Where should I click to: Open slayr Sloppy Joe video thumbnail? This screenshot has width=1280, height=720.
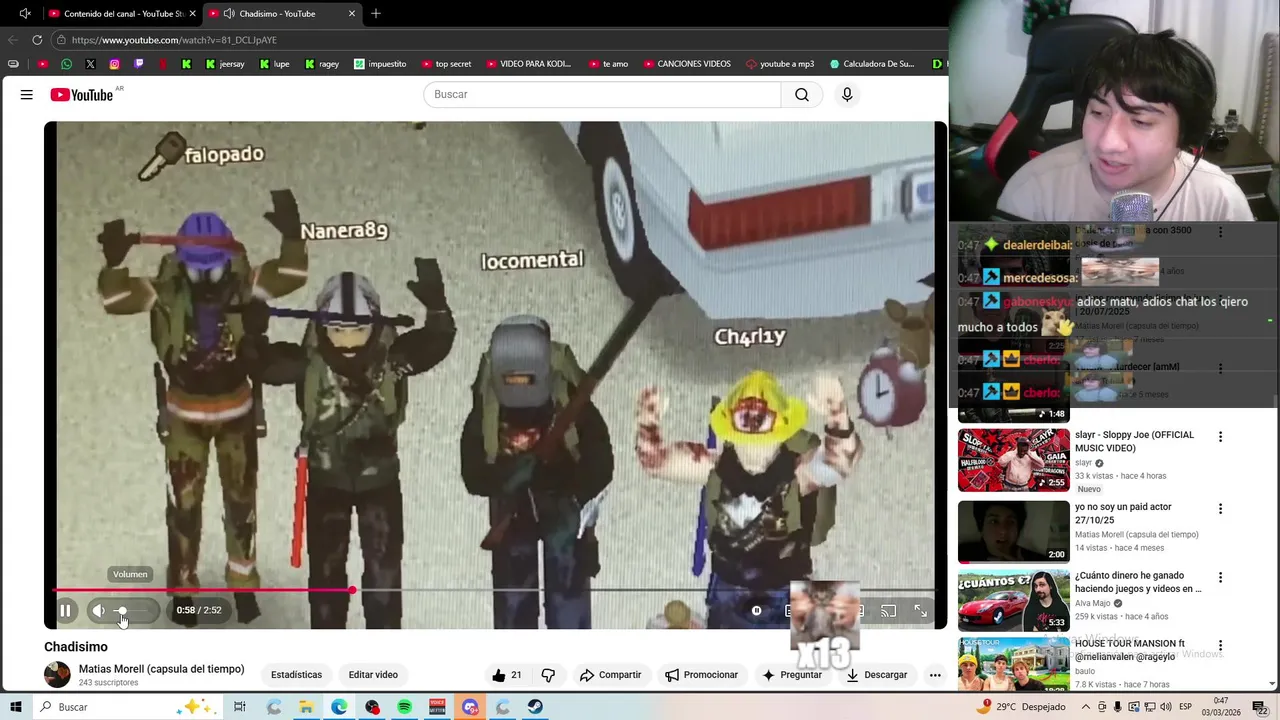(x=1013, y=460)
